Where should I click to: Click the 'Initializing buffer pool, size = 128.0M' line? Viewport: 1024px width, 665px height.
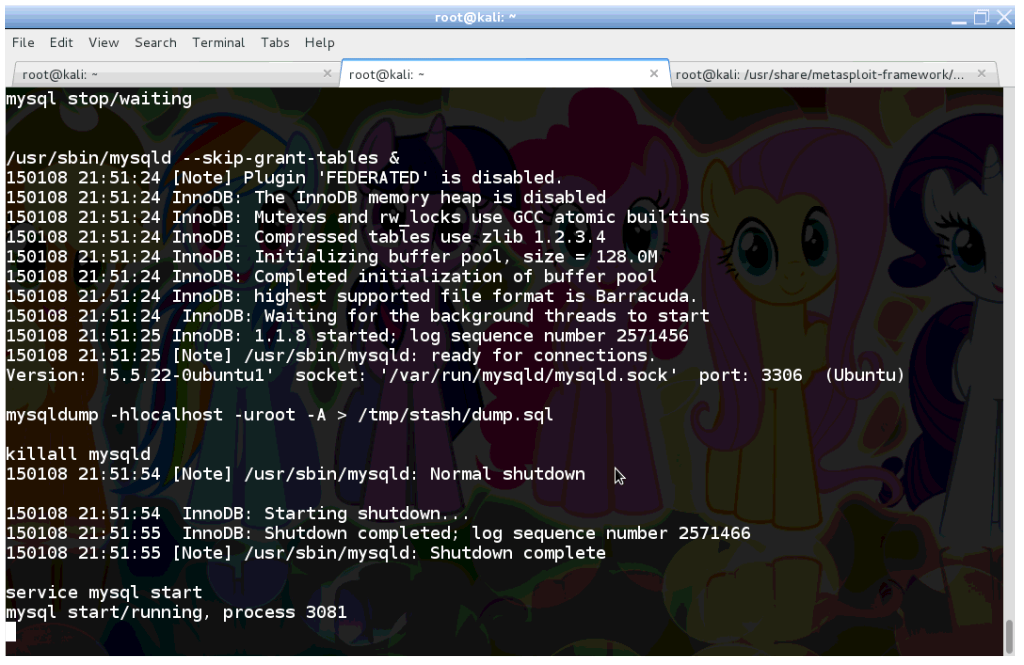coord(332,257)
